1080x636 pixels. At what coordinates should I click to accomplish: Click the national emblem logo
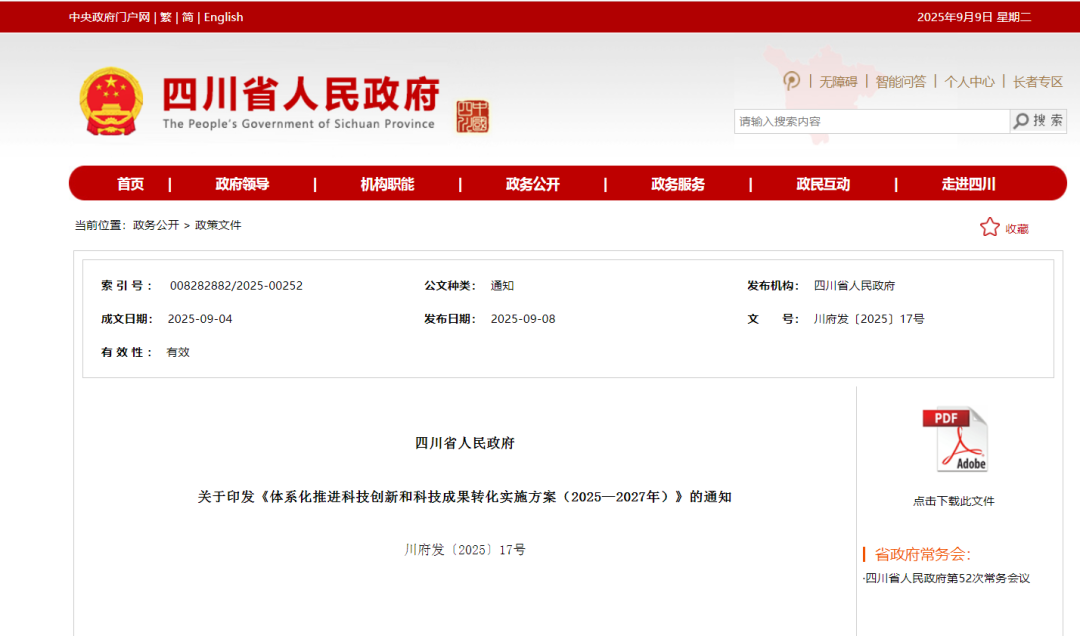(x=112, y=101)
